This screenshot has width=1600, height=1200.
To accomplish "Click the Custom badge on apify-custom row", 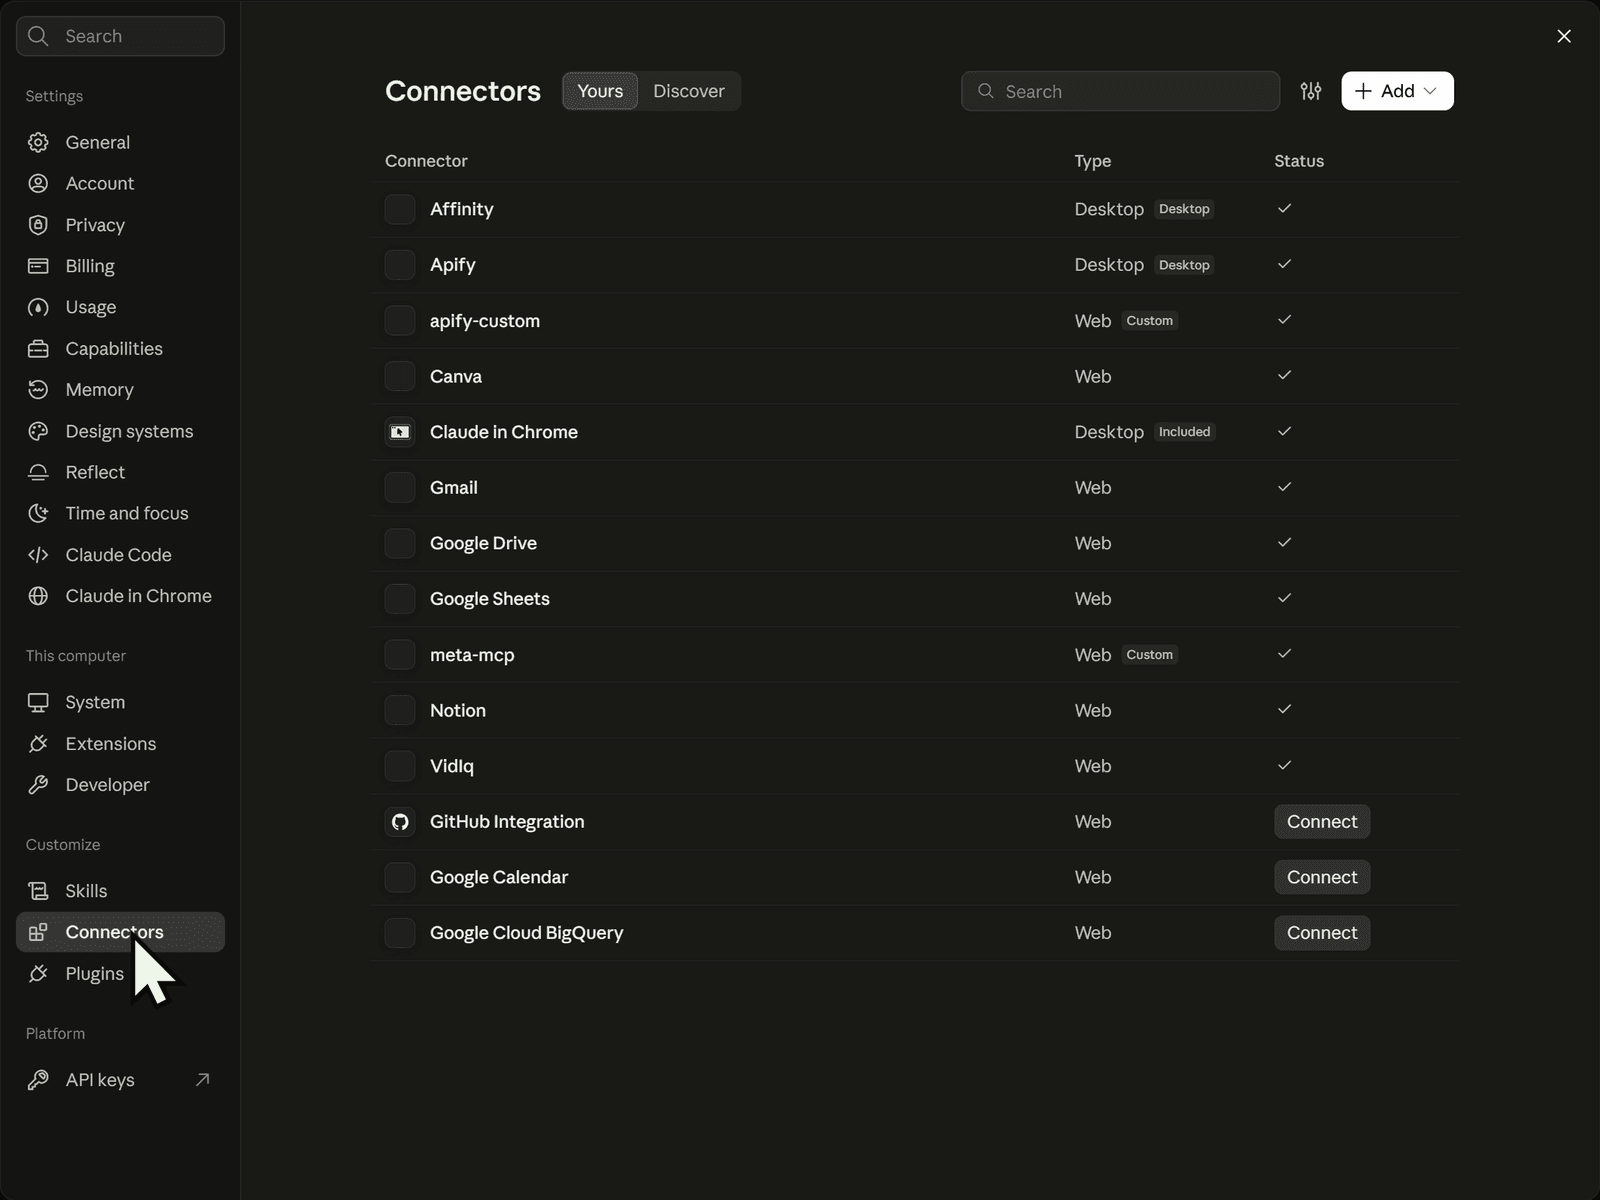I will point(1150,321).
